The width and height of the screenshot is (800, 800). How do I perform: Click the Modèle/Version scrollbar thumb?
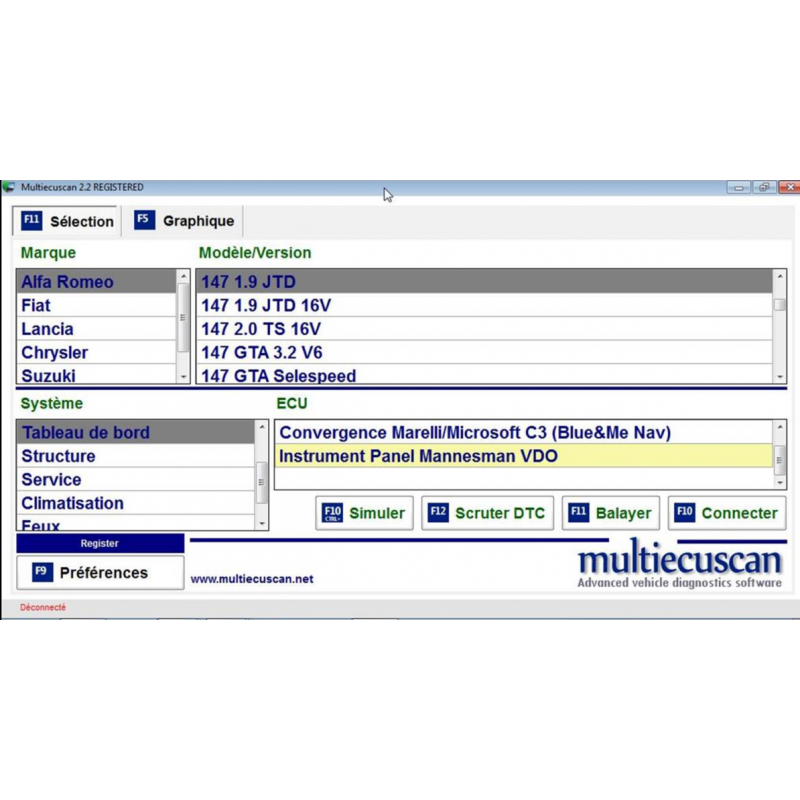pos(780,305)
